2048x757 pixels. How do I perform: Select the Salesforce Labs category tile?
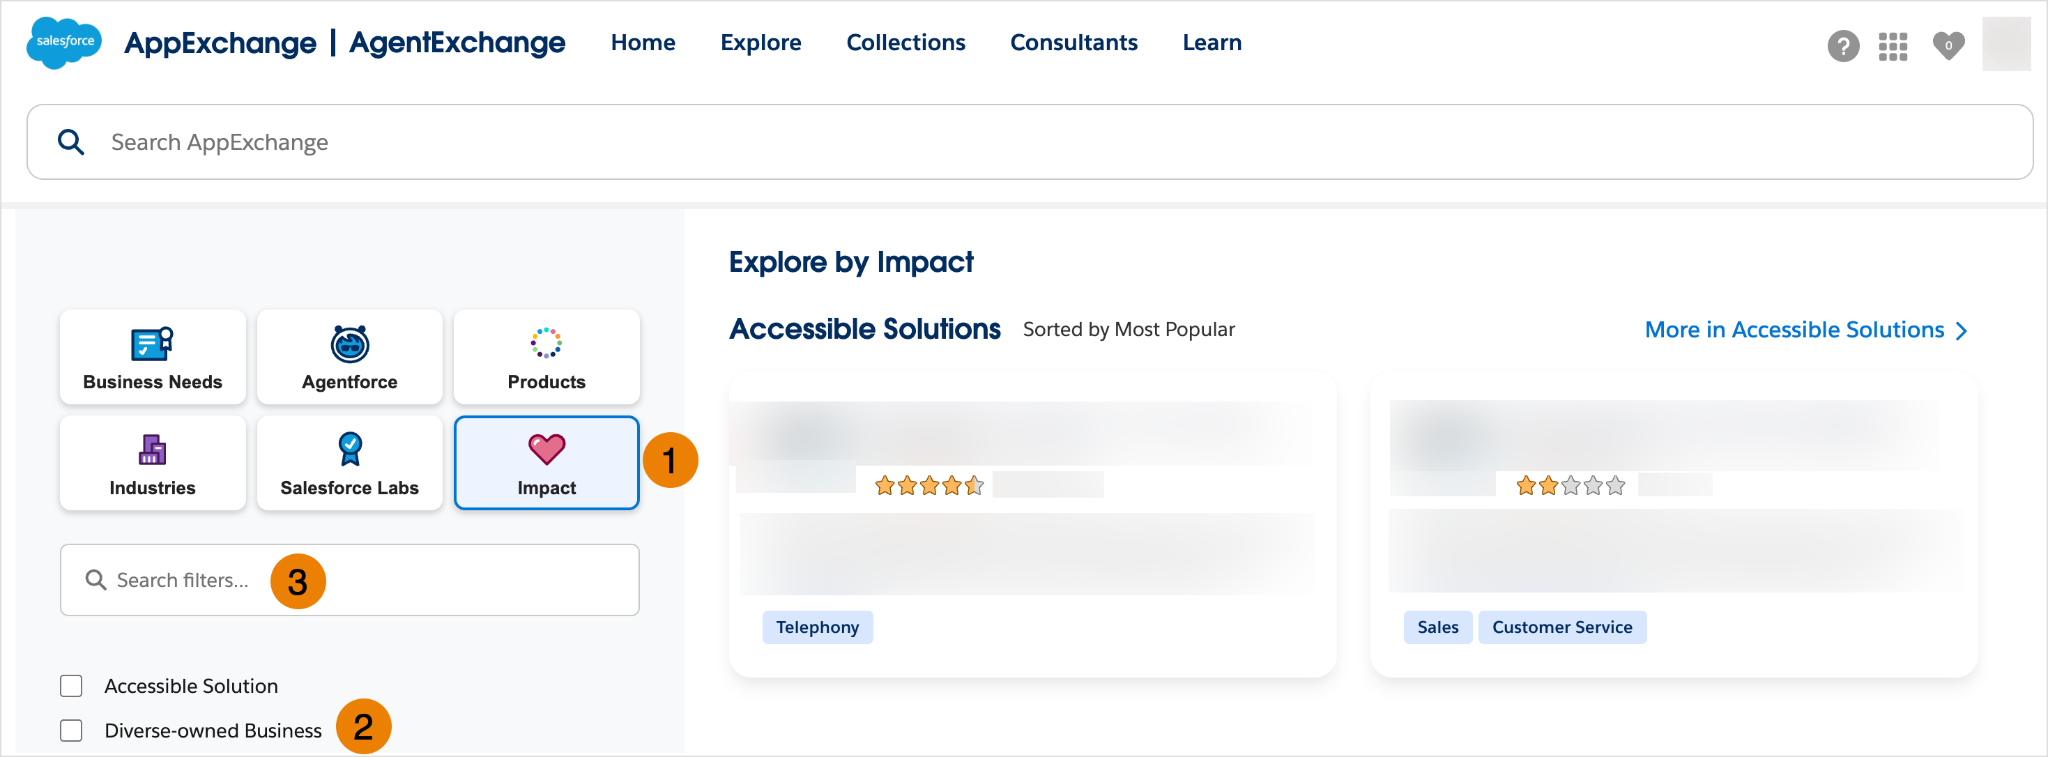[x=350, y=463]
